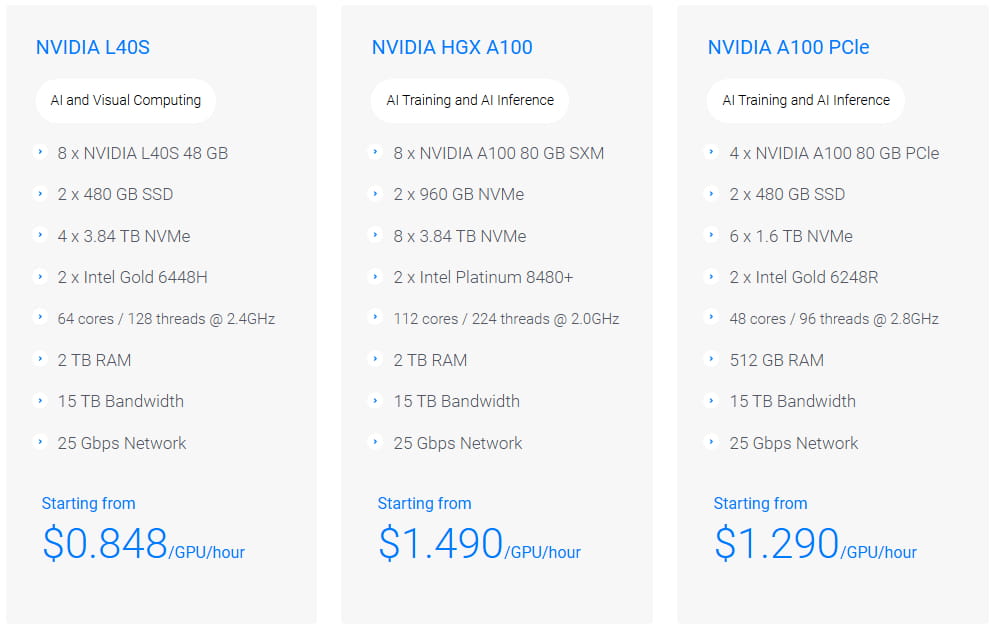Open the NVIDIA A100 PCIe plan title
The height and width of the screenshot is (630, 996).
tap(788, 47)
